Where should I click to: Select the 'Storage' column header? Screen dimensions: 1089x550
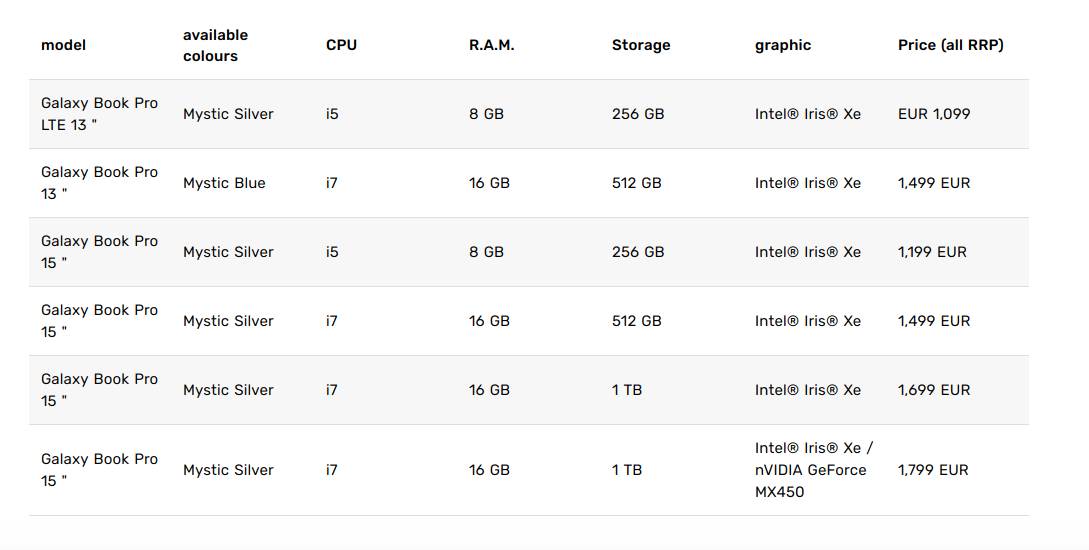click(x=641, y=45)
